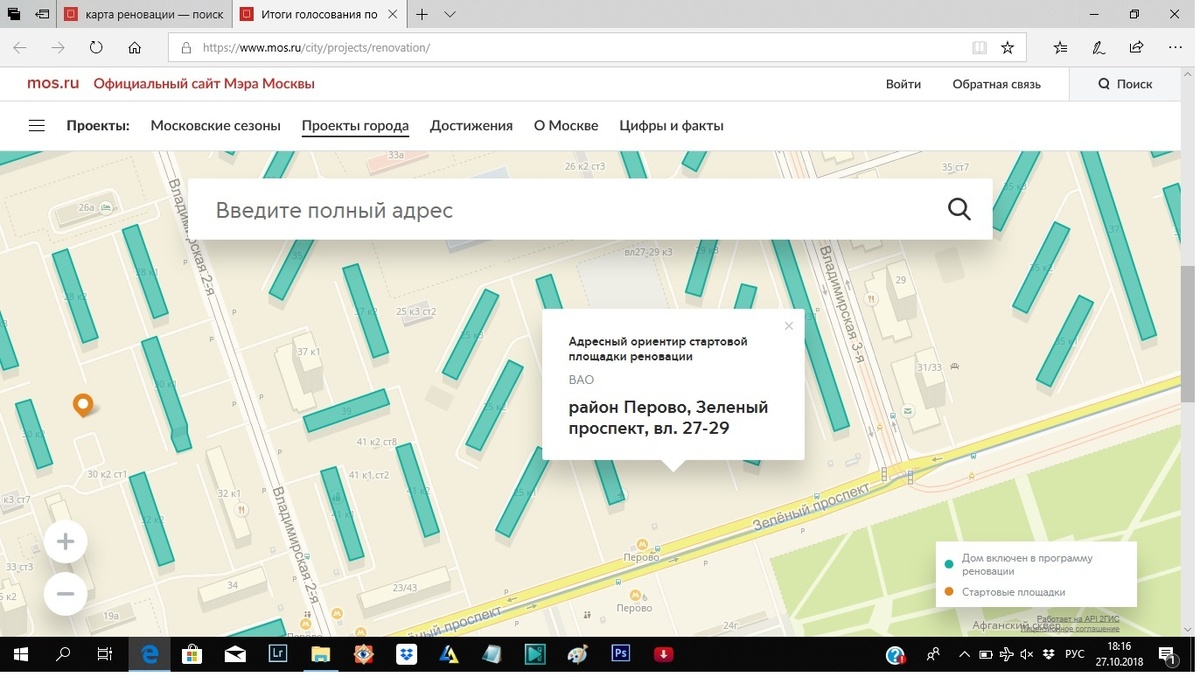The image size is (1200, 677).
Task: Click the add notes pen icon
Action: click(x=1099, y=47)
